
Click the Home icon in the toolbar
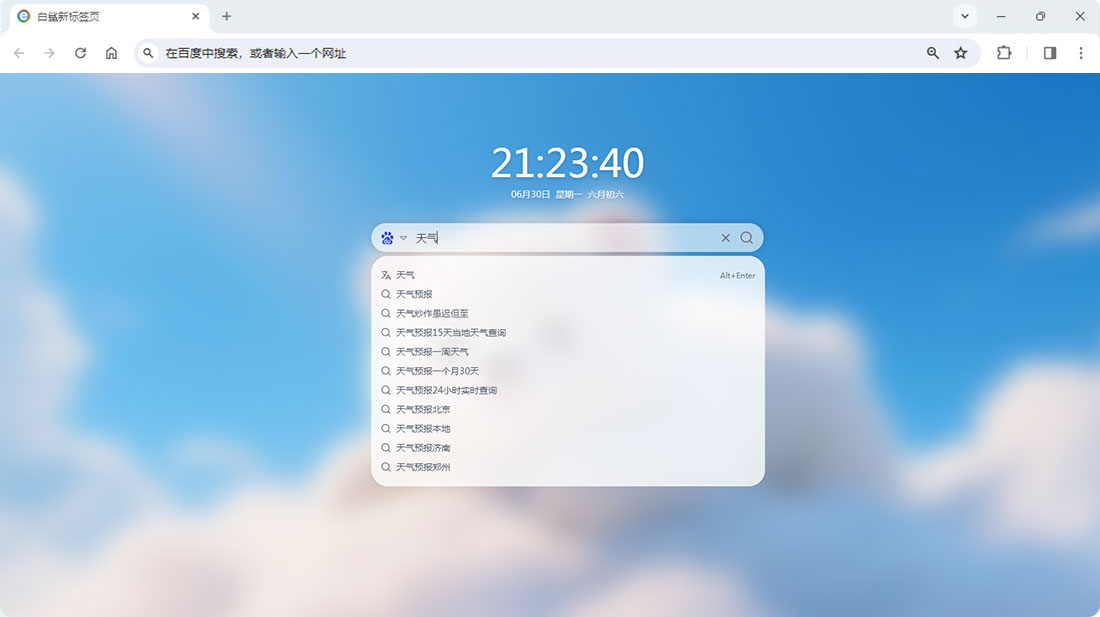[110, 53]
